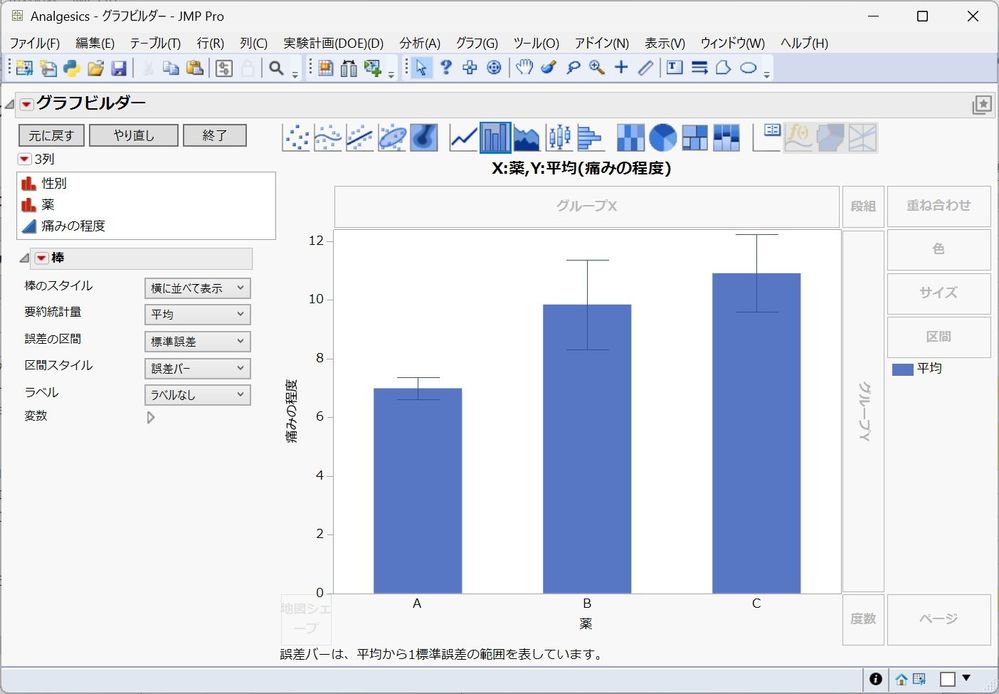Select the hand grabber tool
The image size is (999, 694).
(524, 68)
